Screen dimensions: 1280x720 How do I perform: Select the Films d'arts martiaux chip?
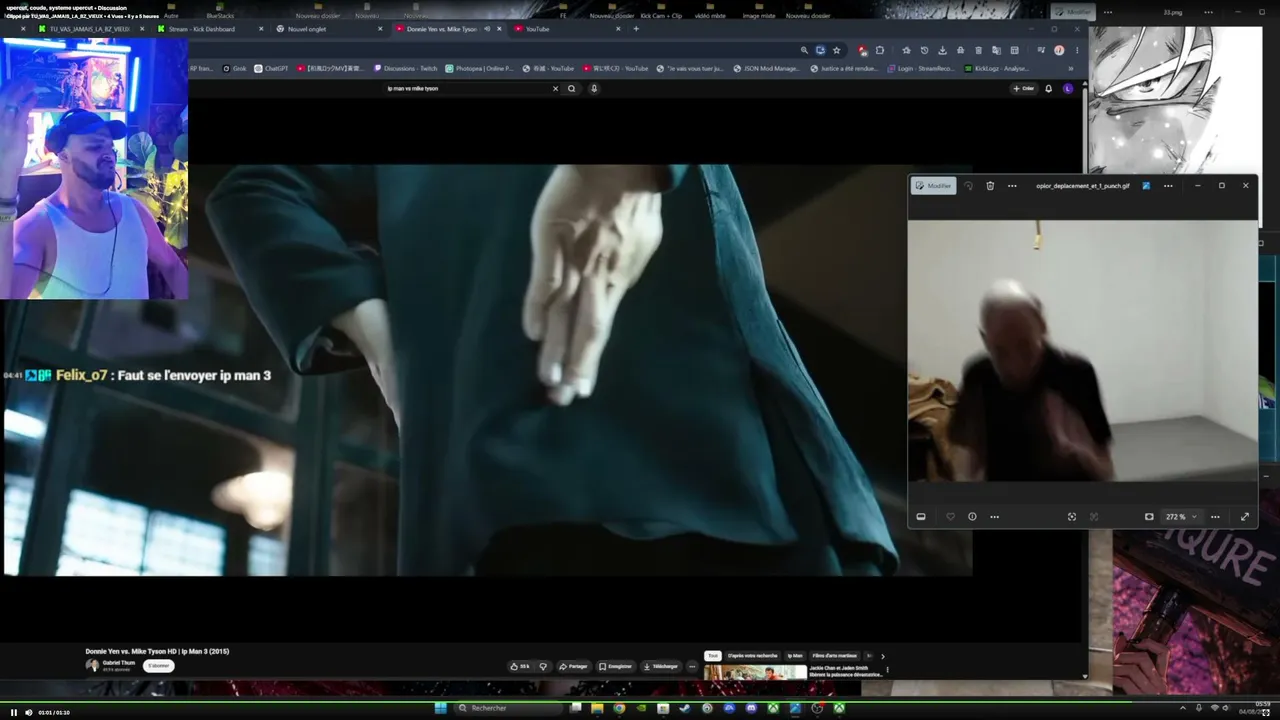835,656
